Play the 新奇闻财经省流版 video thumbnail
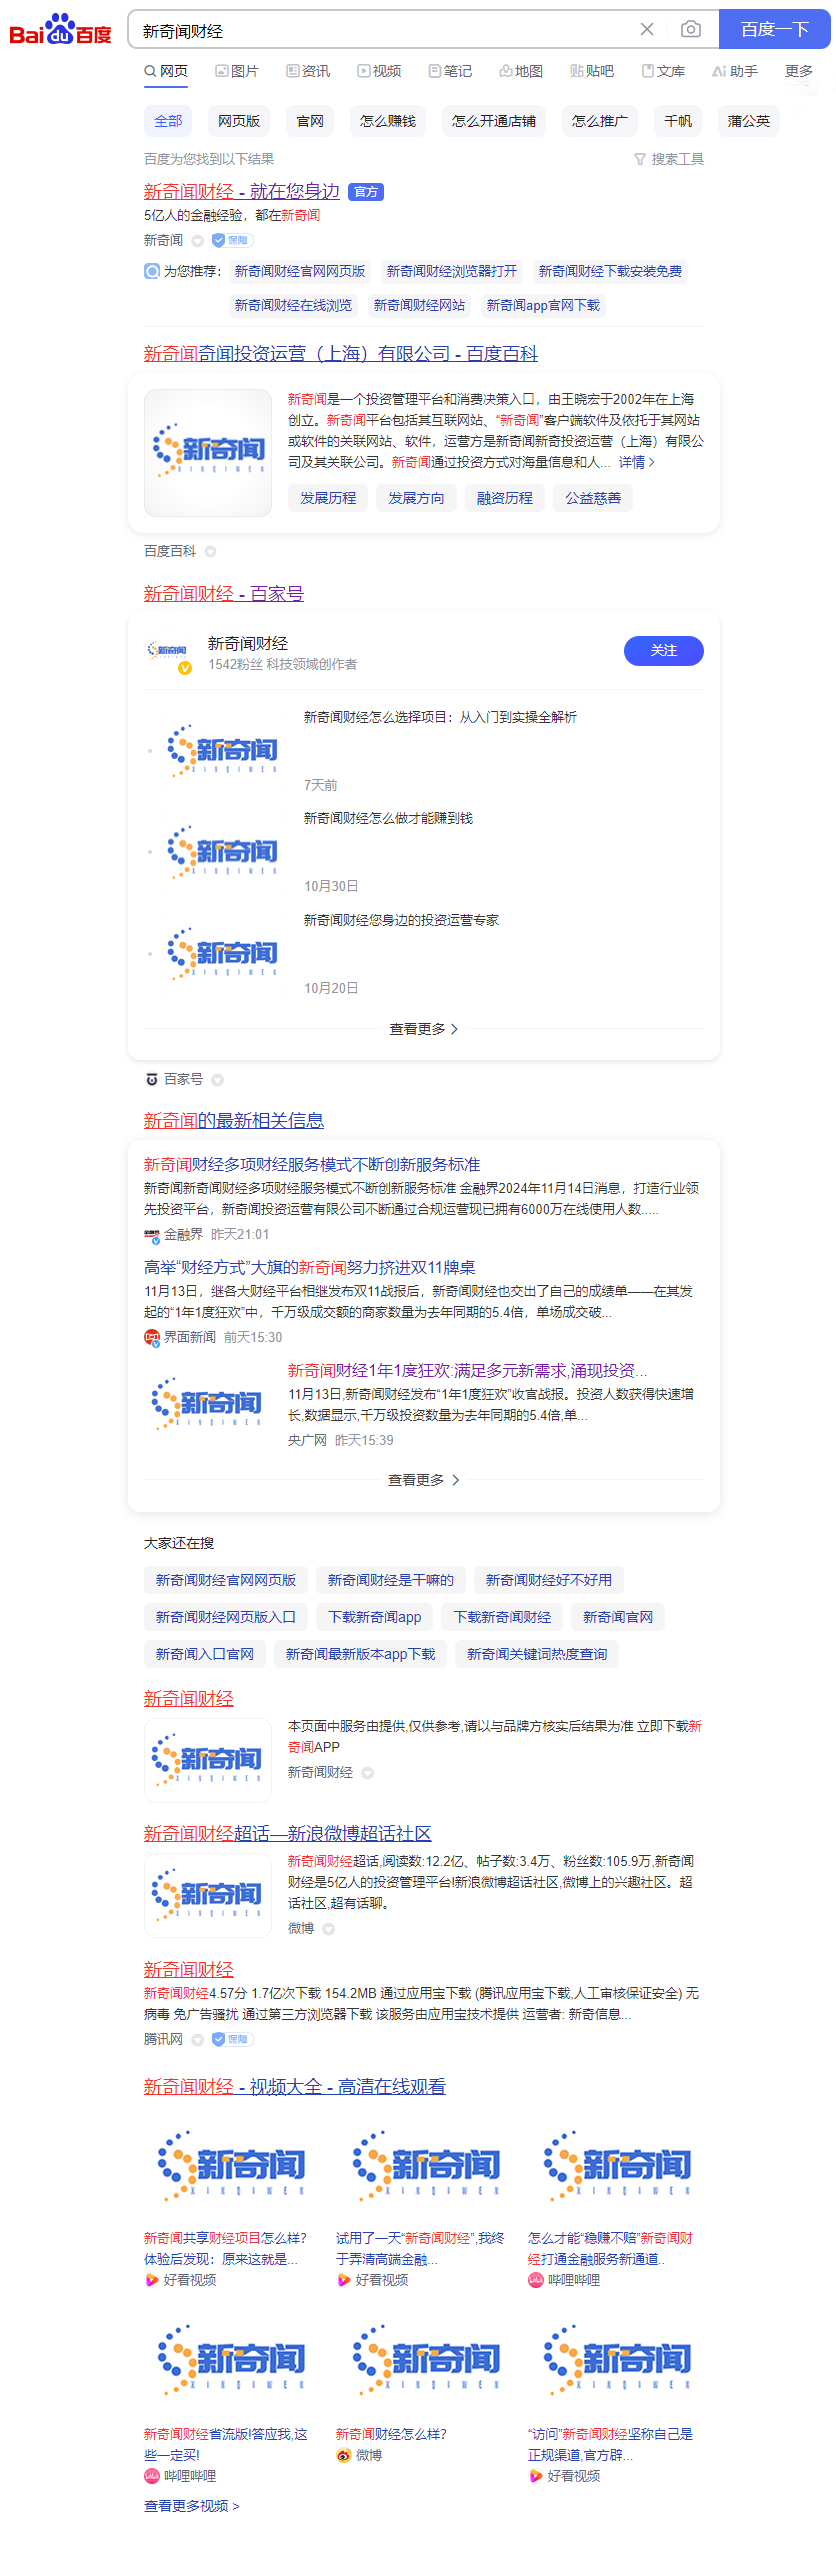This screenshot has width=836, height=2550. [232, 2359]
